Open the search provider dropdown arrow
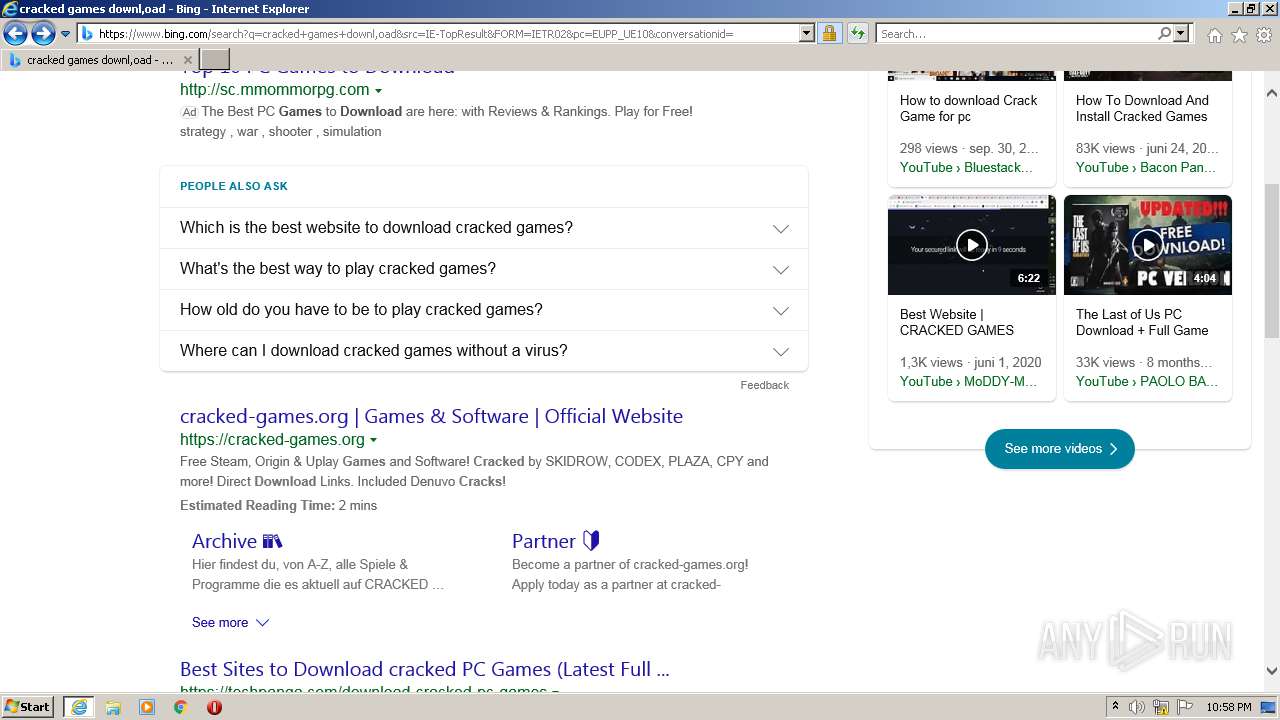1280x720 pixels. click(1181, 33)
